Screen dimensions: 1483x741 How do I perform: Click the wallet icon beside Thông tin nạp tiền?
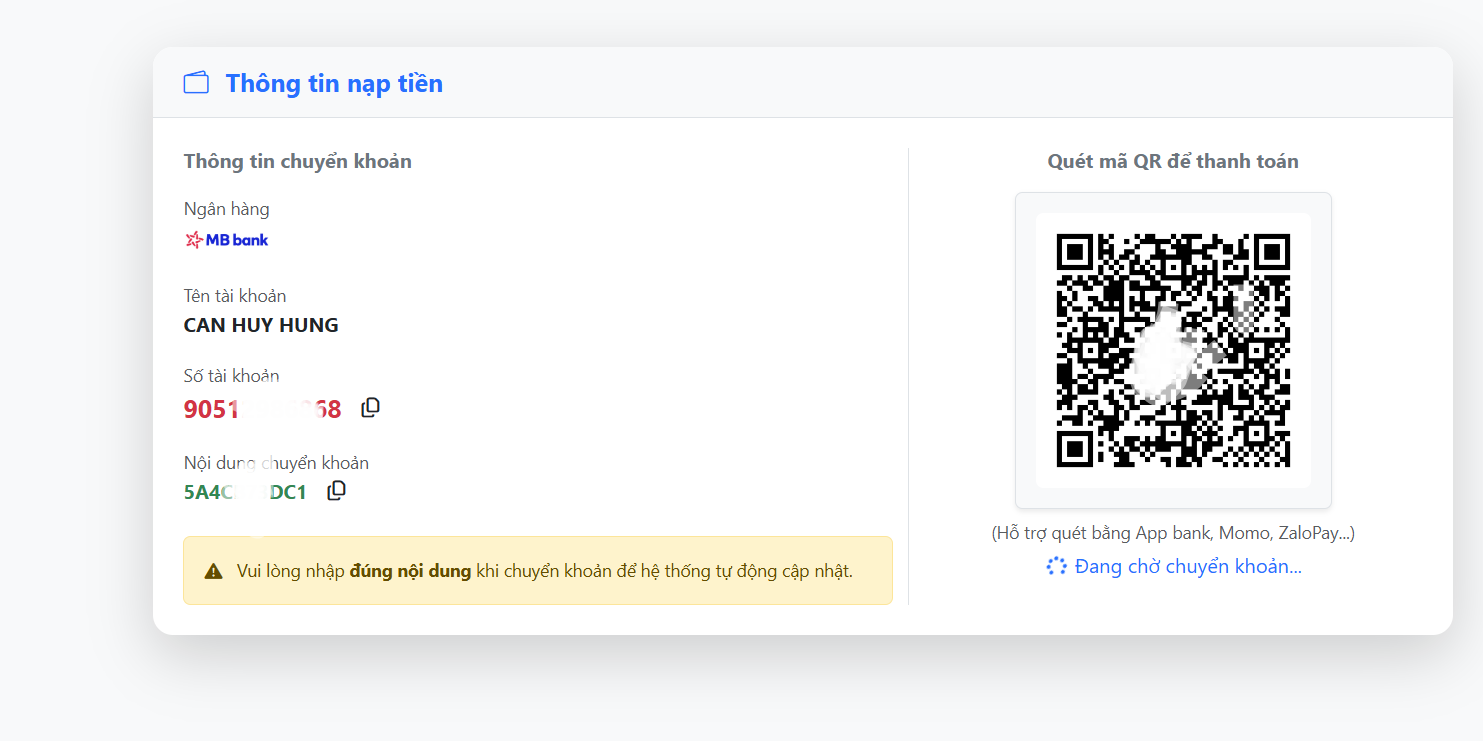tap(196, 82)
